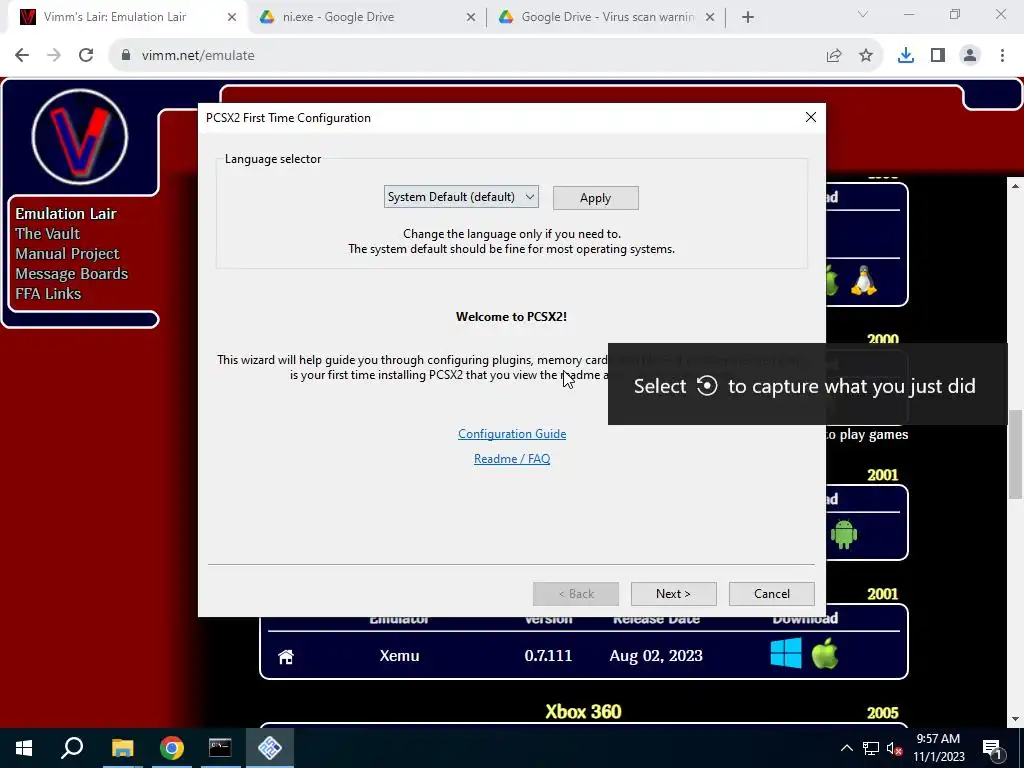Open Chrome downloads
The height and width of the screenshot is (768, 1024).
pyautogui.click(x=906, y=56)
